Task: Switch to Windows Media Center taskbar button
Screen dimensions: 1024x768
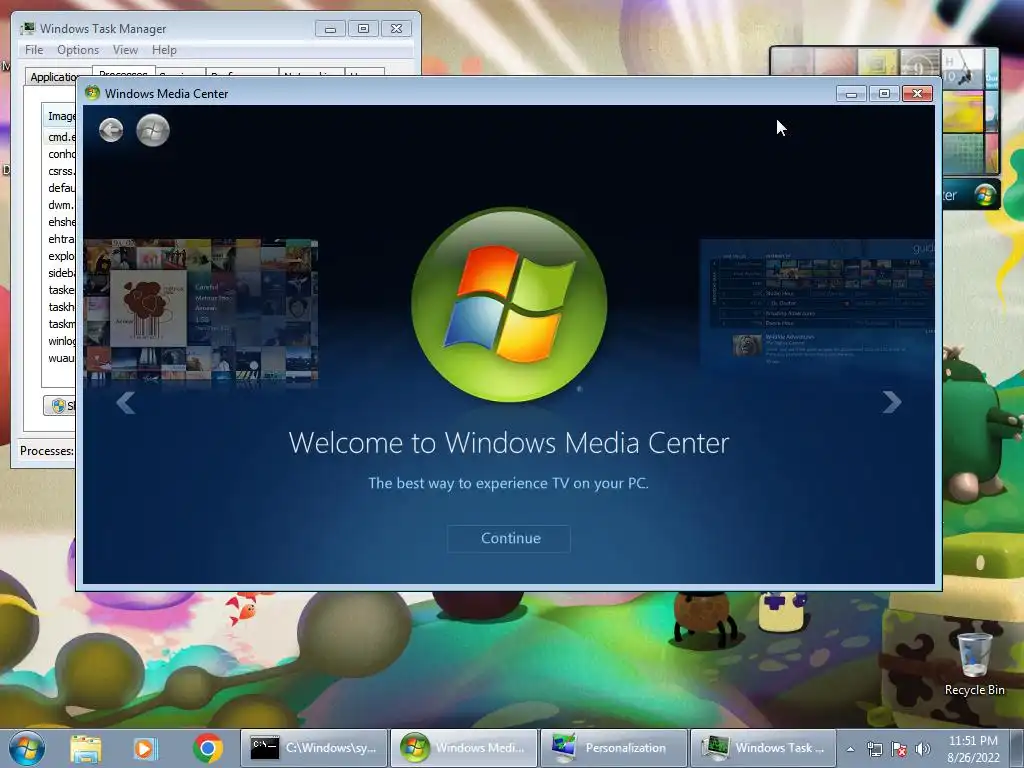Action: tap(464, 748)
